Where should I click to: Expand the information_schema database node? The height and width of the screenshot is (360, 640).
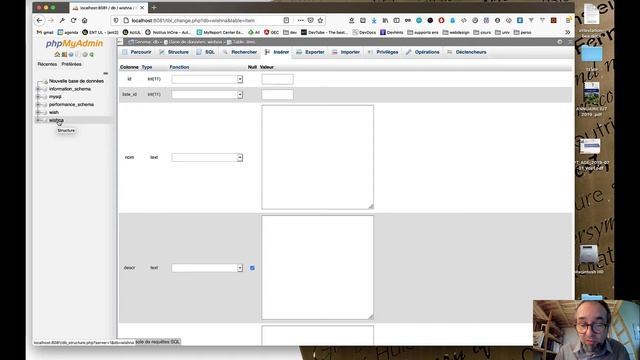pos(38,89)
